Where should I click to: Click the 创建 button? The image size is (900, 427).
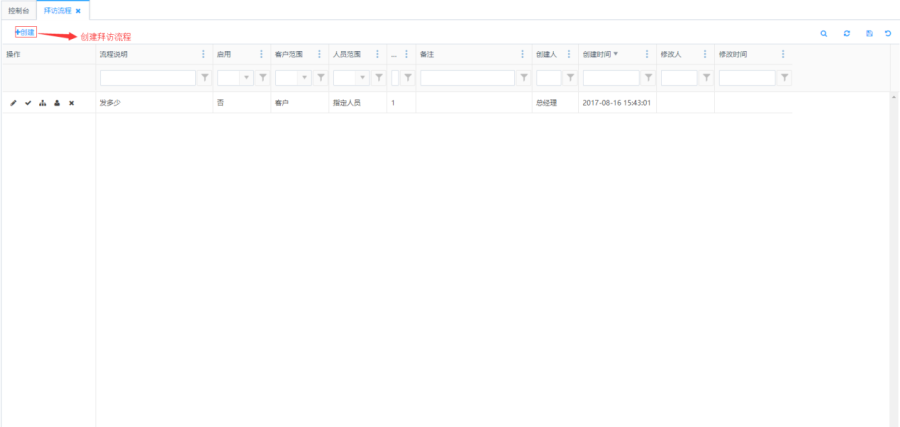26,32
